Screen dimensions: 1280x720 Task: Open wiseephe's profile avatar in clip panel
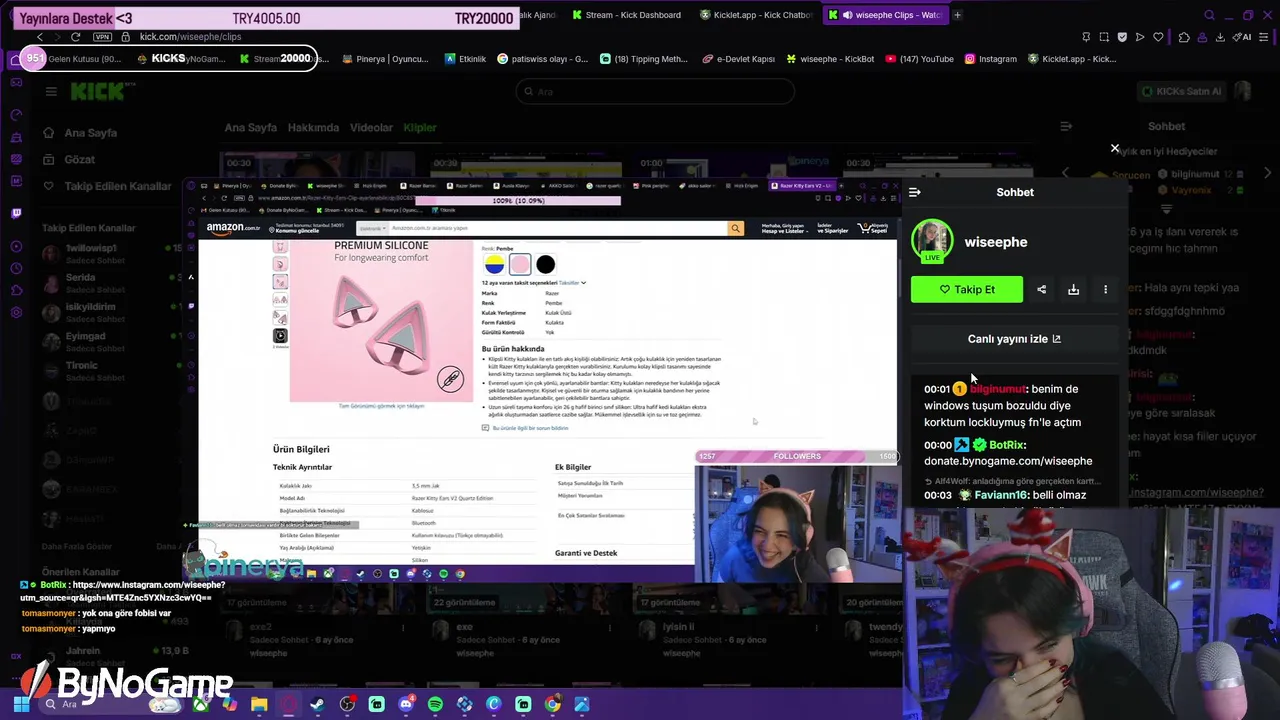pos(932,242)
